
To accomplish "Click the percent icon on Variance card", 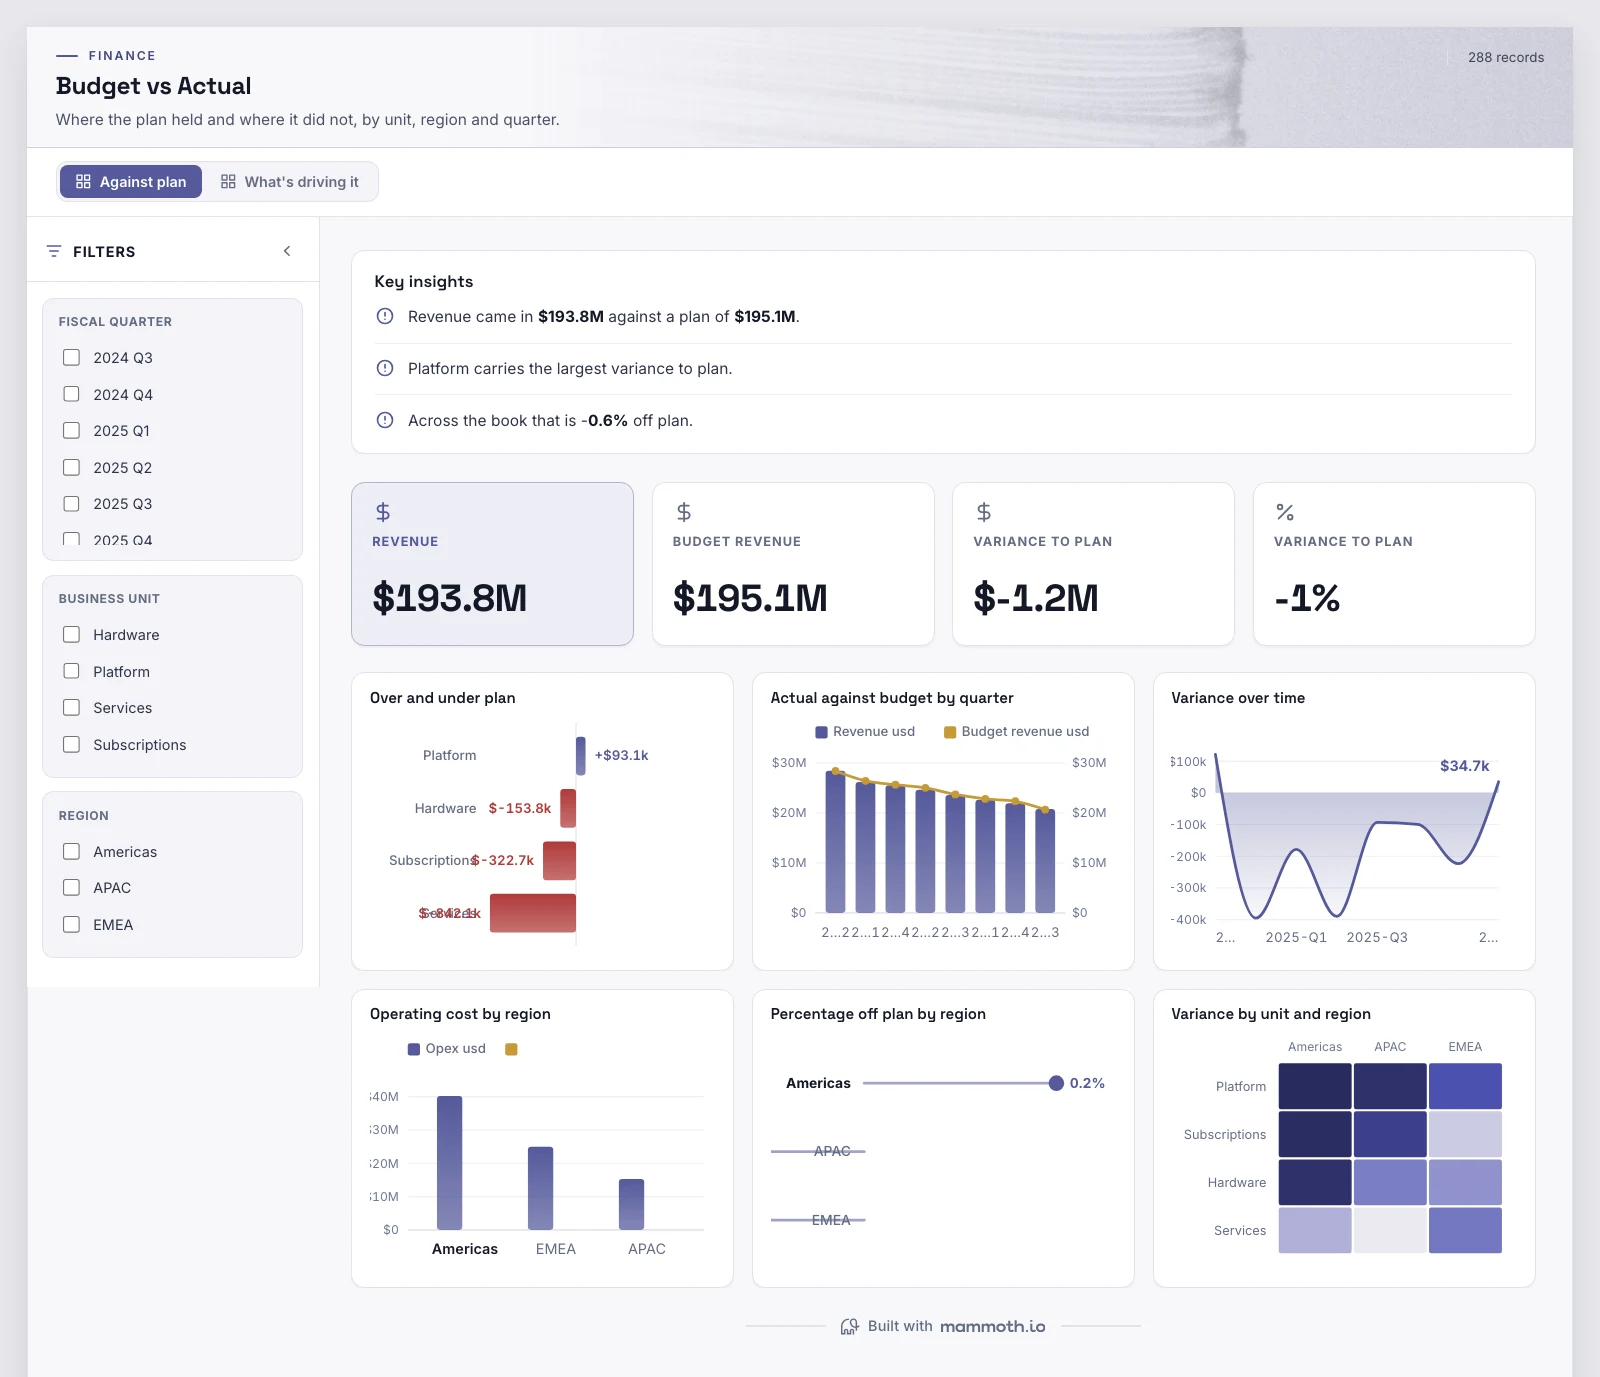I will pyautogui.click(x=1285, y=512).
